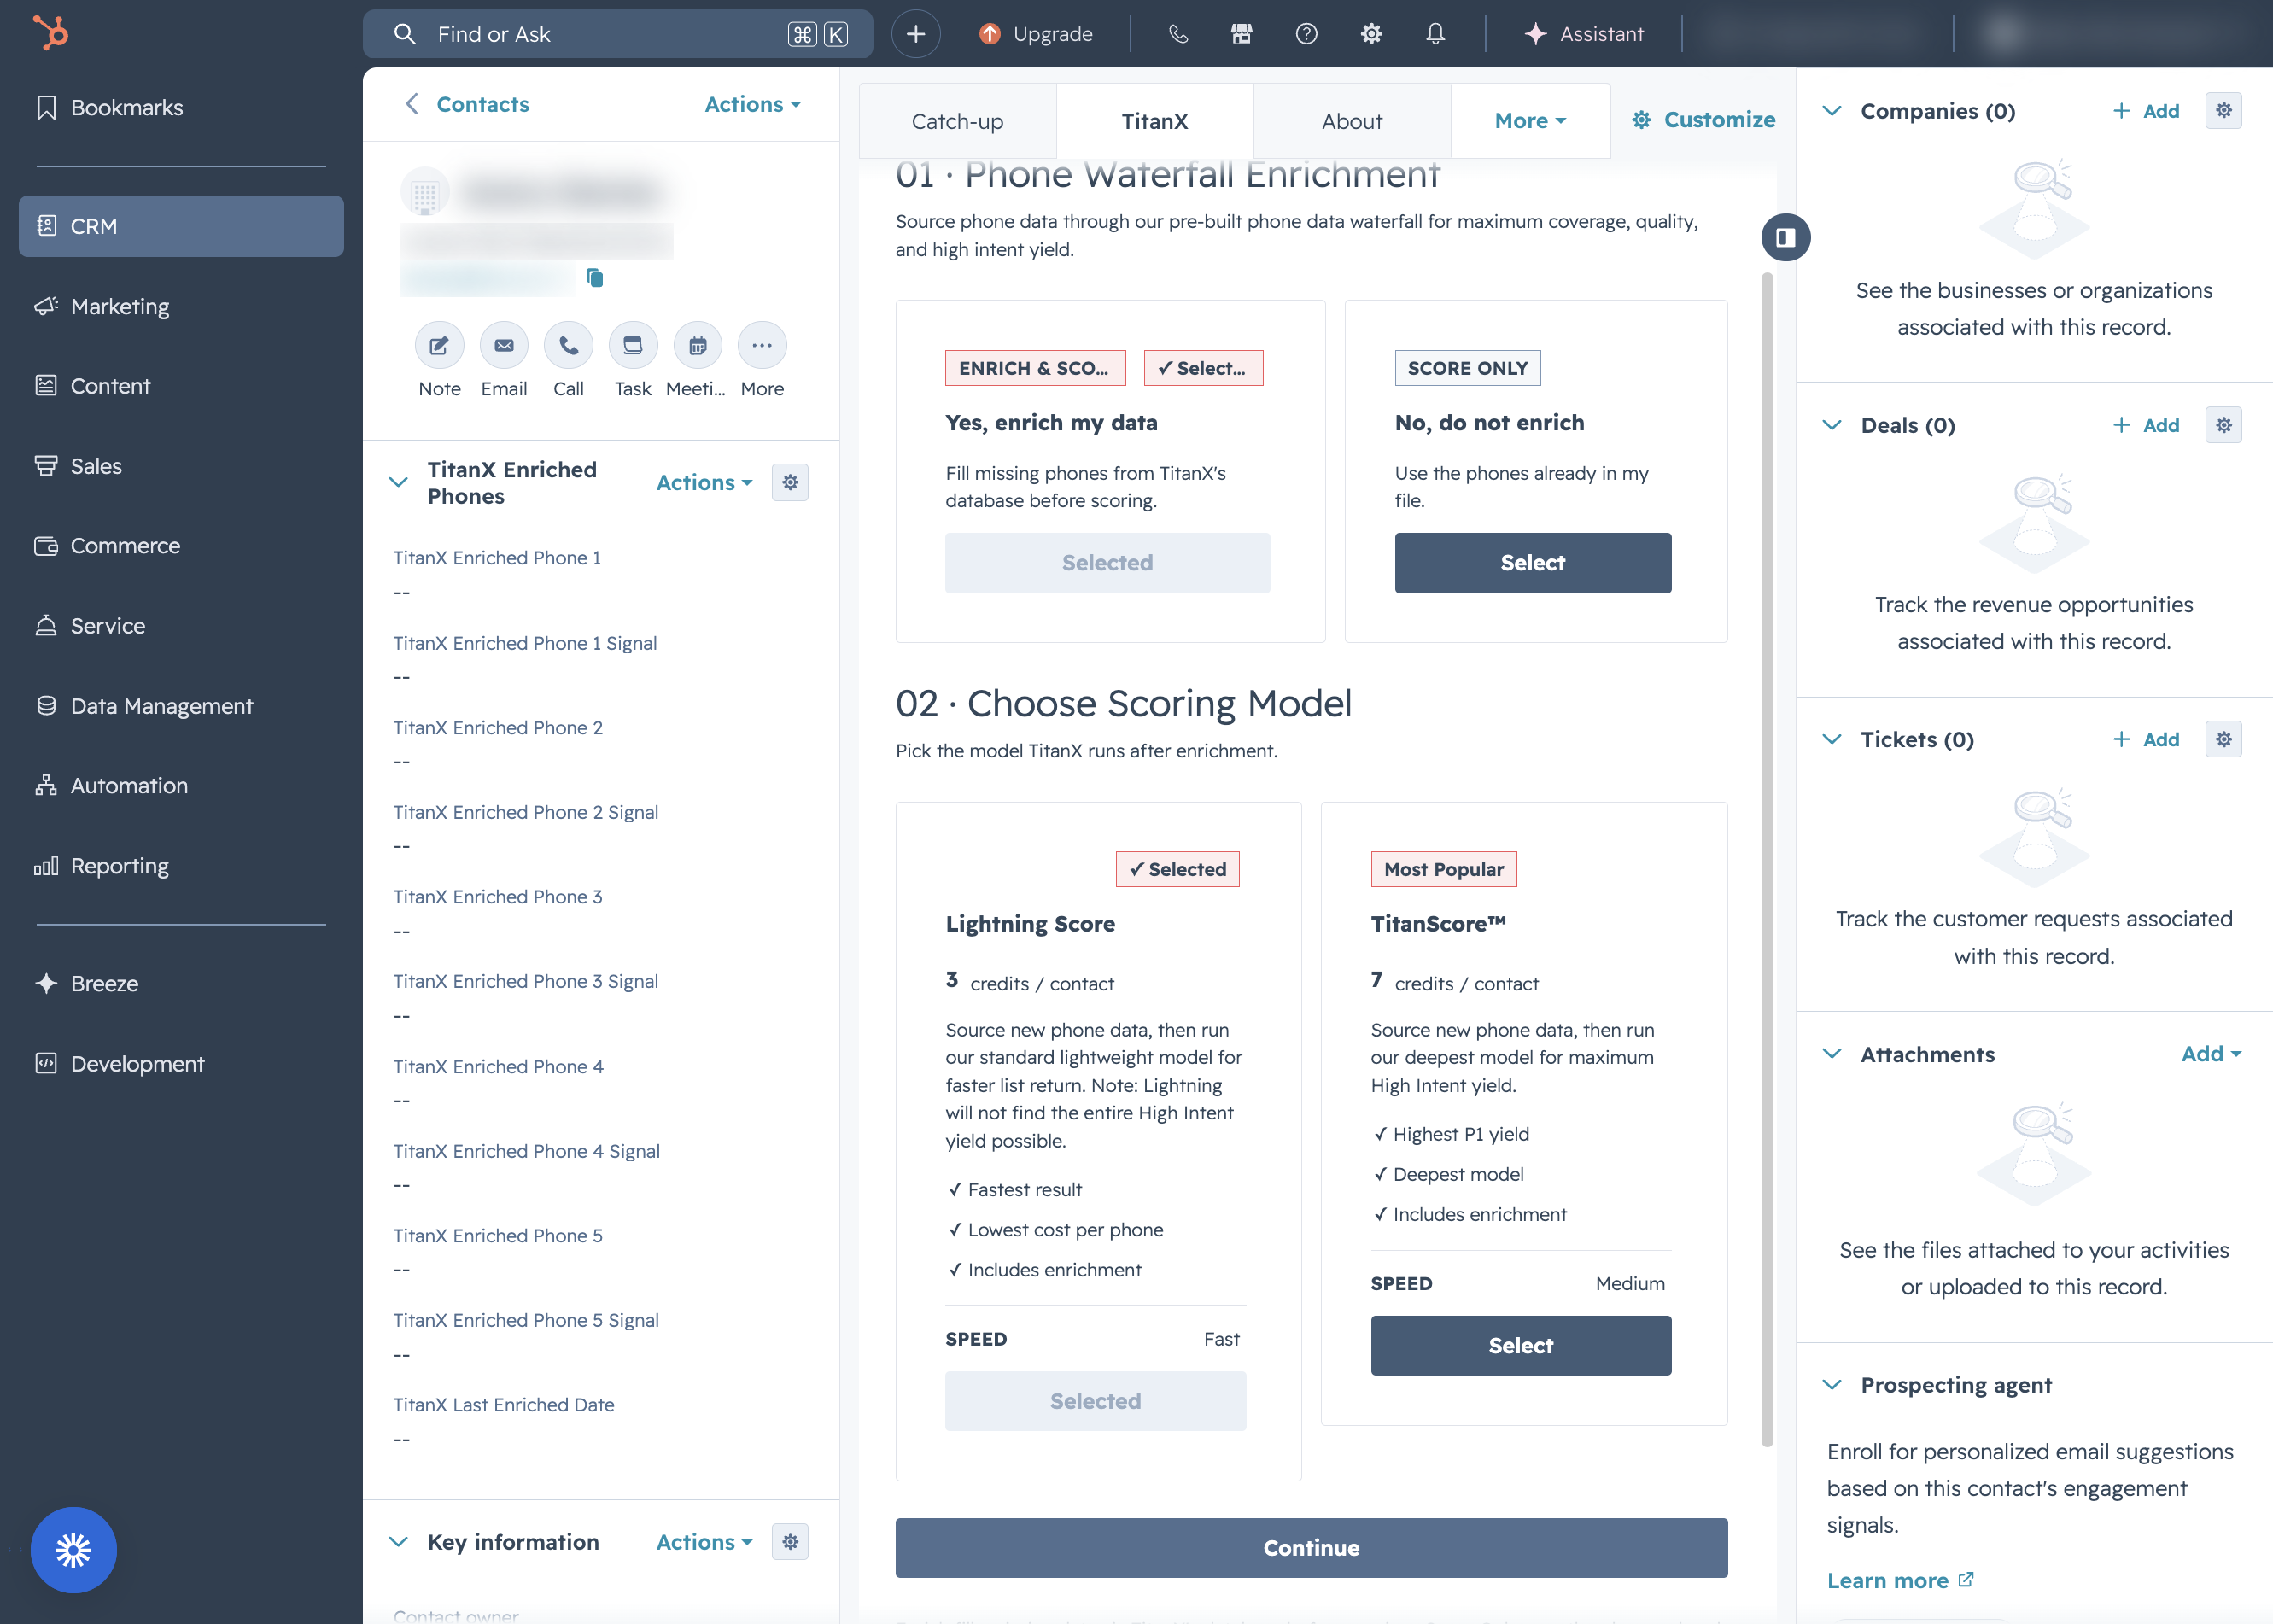Open TitanX Enriched Phones card settings gear
This screenshot has width=2273, height=1624.
(x=790, y=483)
